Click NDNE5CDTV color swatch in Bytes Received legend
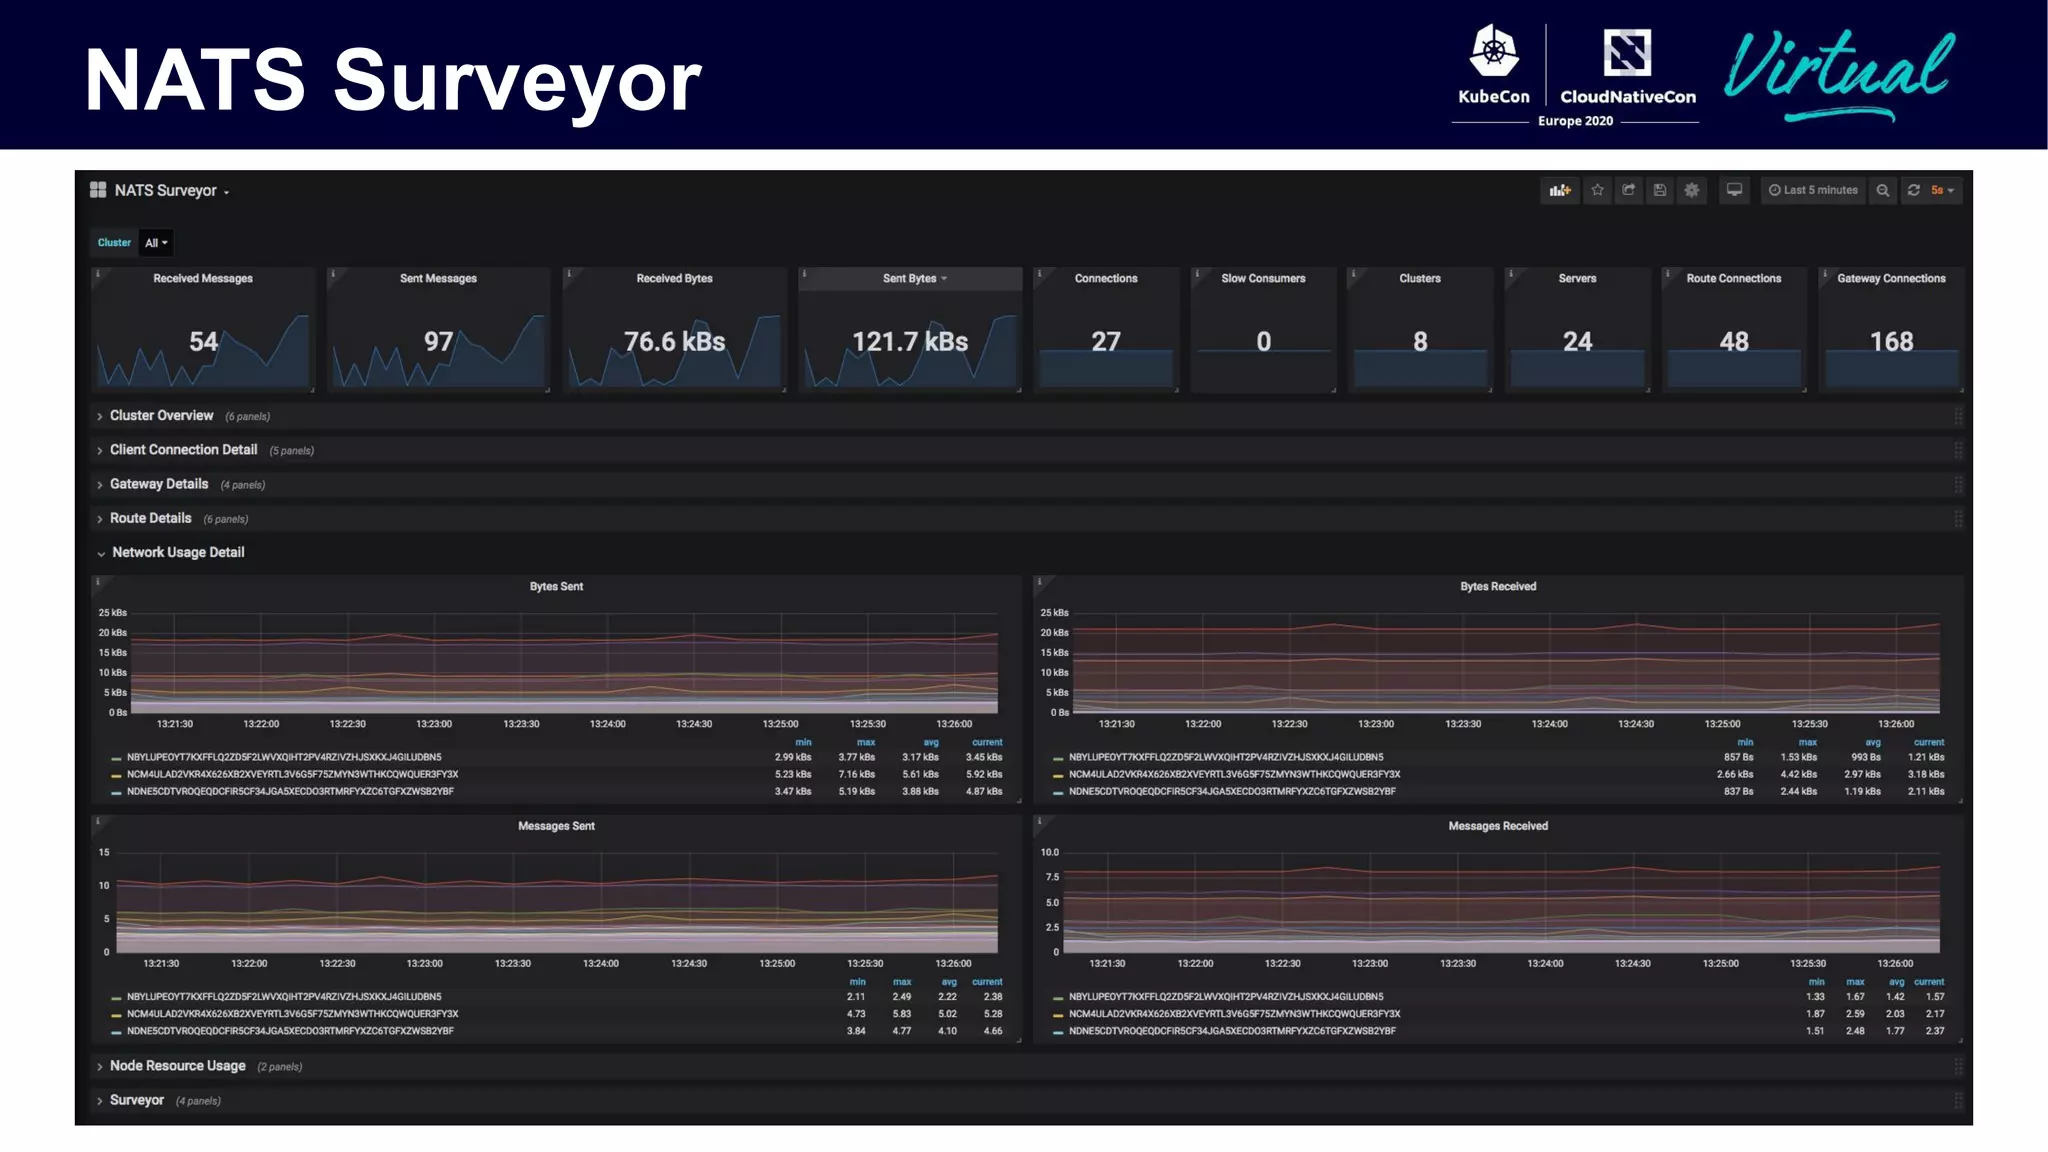 coord(1058,792)
